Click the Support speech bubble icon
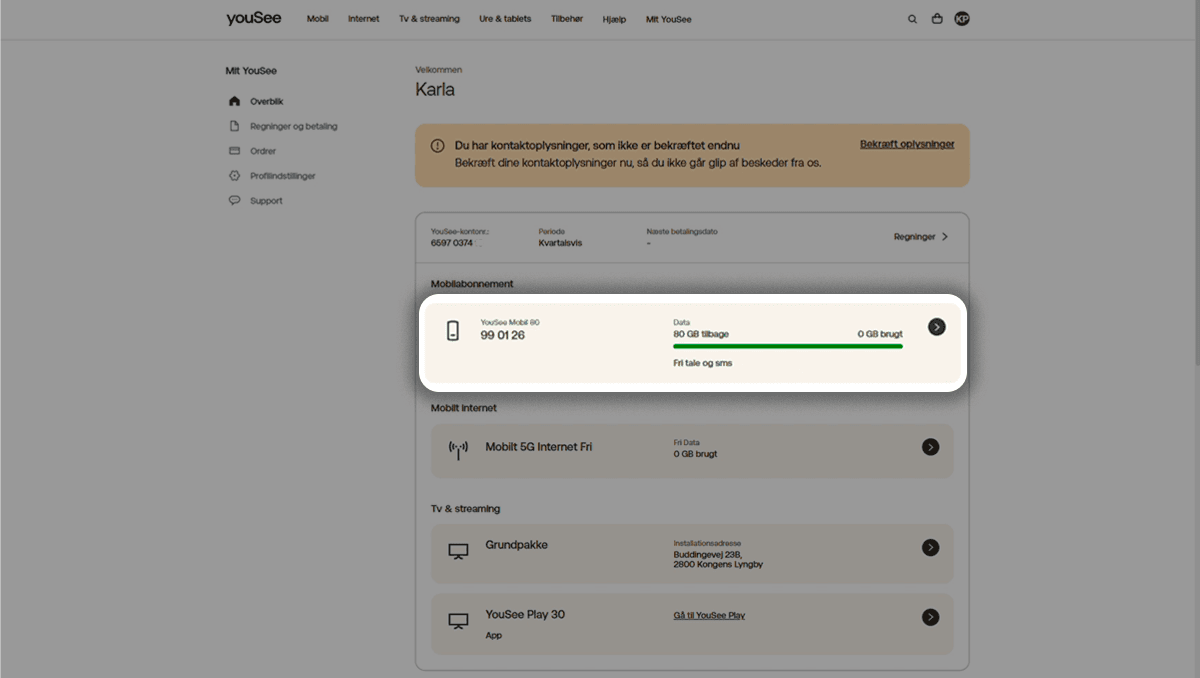 click(x=234, y=200)
